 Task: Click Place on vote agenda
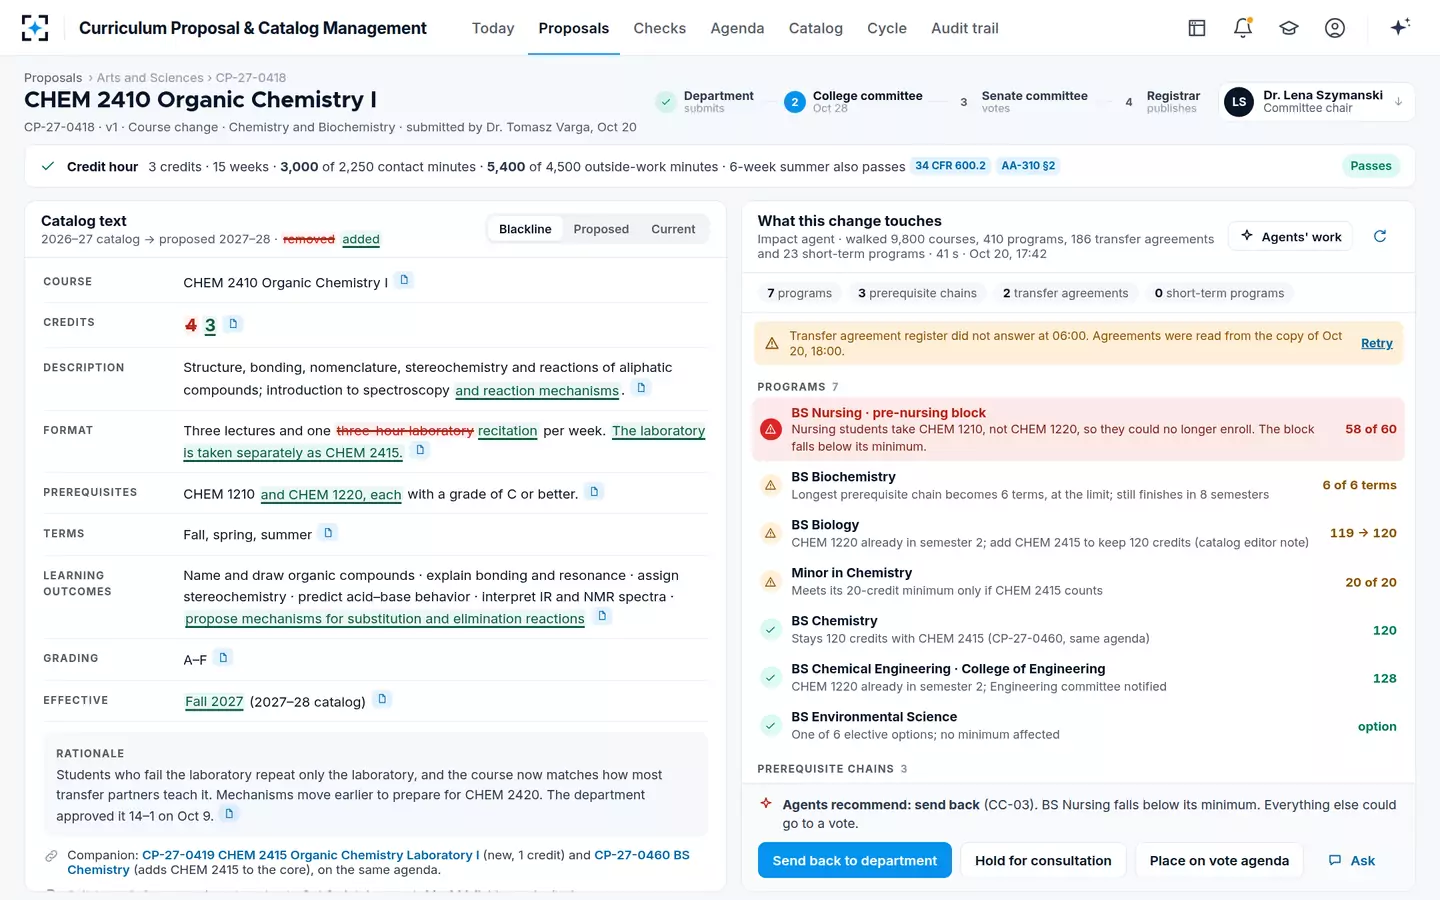1219,860
